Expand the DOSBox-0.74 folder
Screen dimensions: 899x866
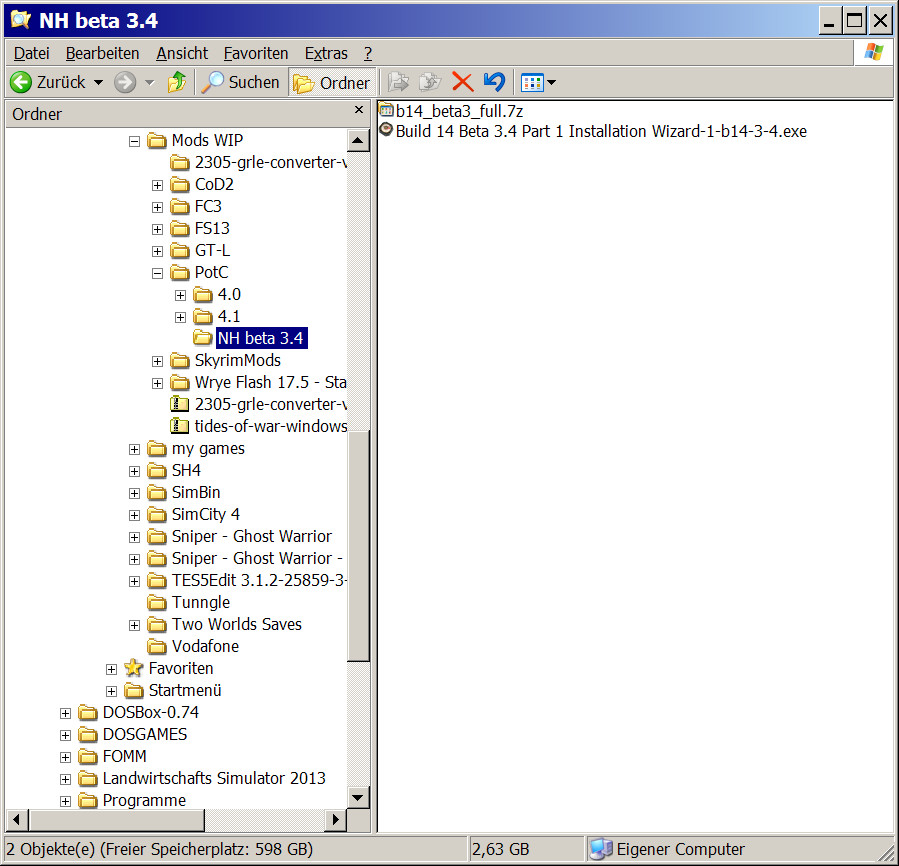coord(65,713)
